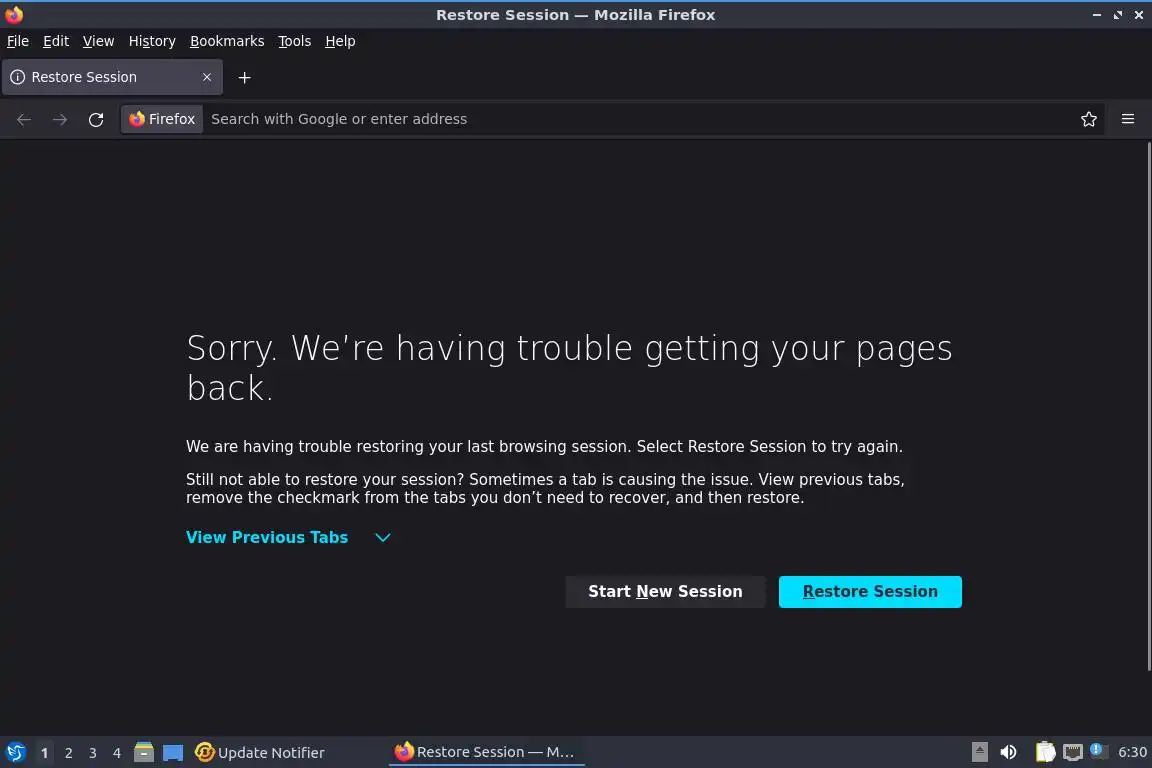Open the Help menu
The width and height of the screenshot is (1152, 768).
[x=340, y=41]
